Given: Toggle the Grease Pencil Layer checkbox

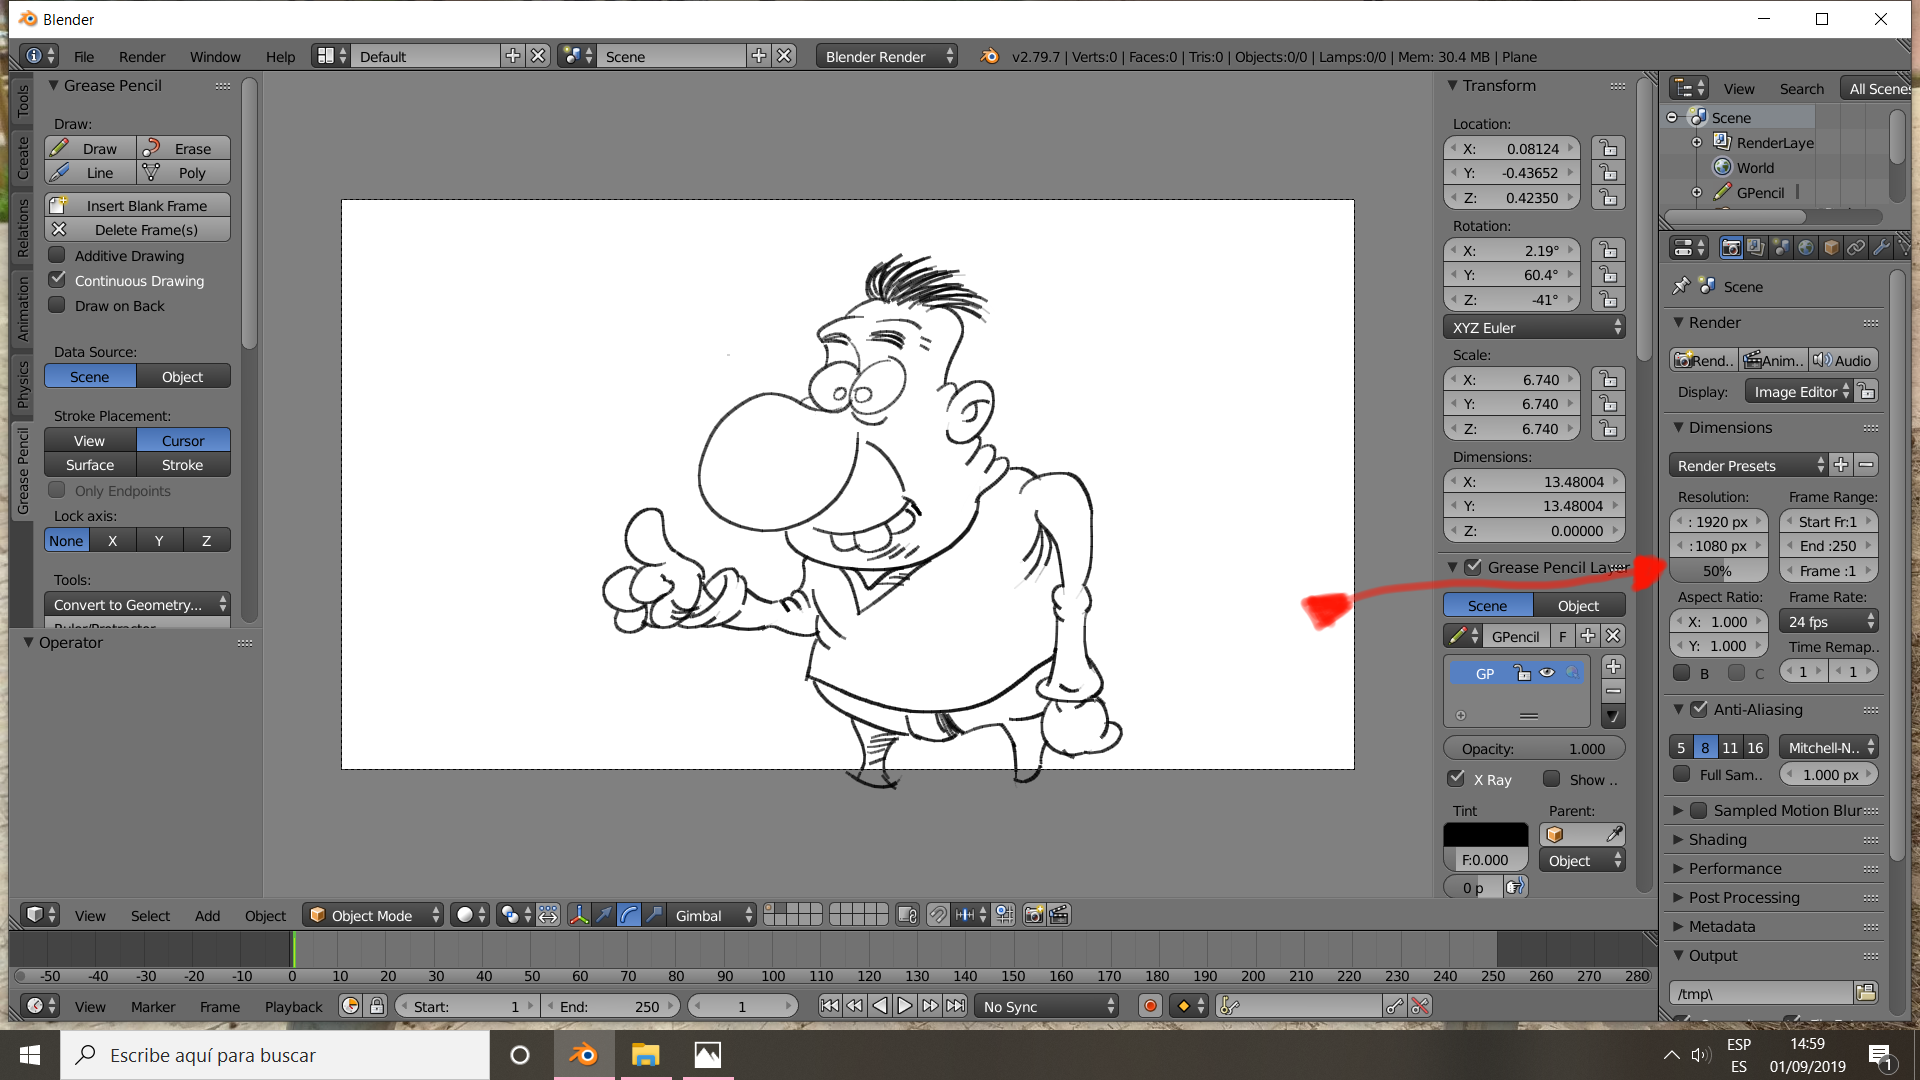Looking at the screenshot, I should pyautogui.click(x=1473, y=567).
